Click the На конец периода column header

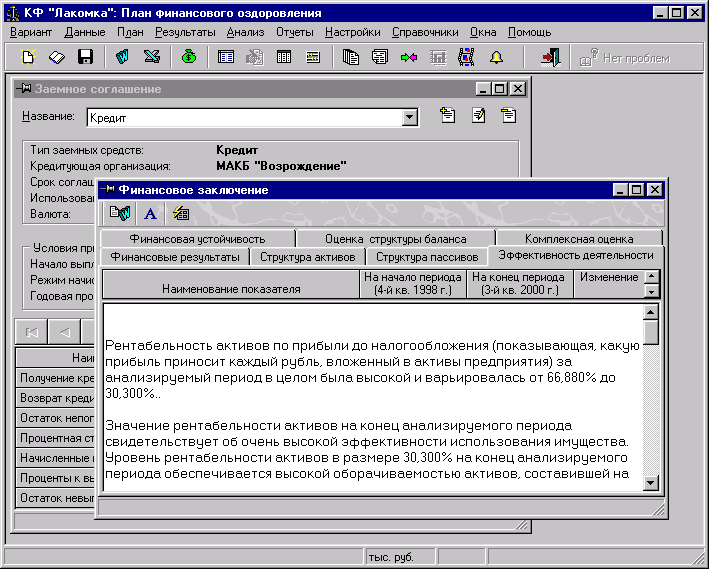[x=520, y=284]
